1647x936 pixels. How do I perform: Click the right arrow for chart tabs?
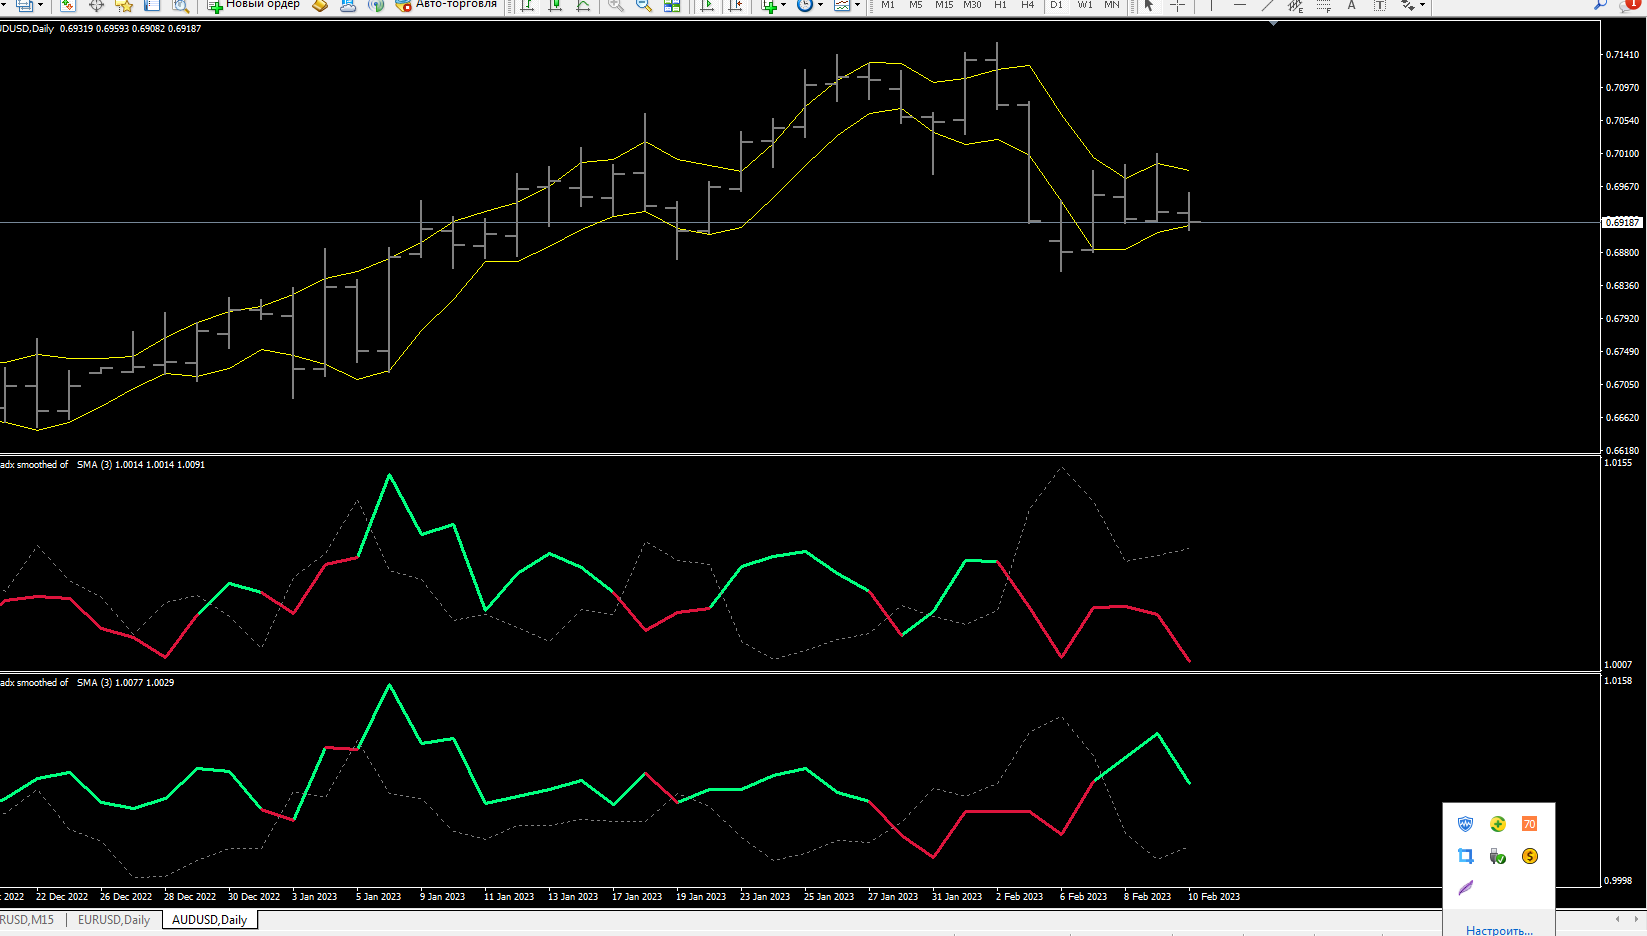coord(1634,919)
